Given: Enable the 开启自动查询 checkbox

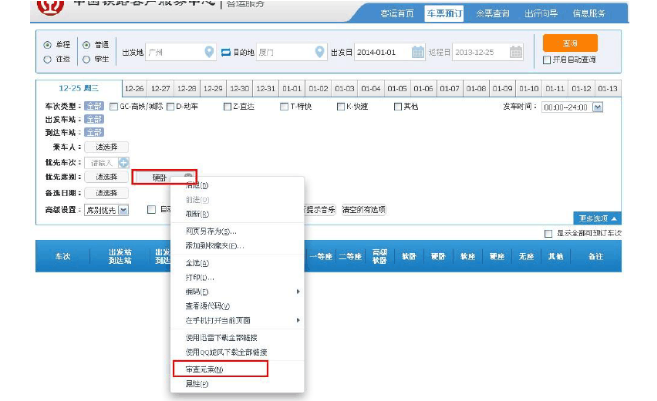Looking at the screenshot, I should (x=545, y=60).
